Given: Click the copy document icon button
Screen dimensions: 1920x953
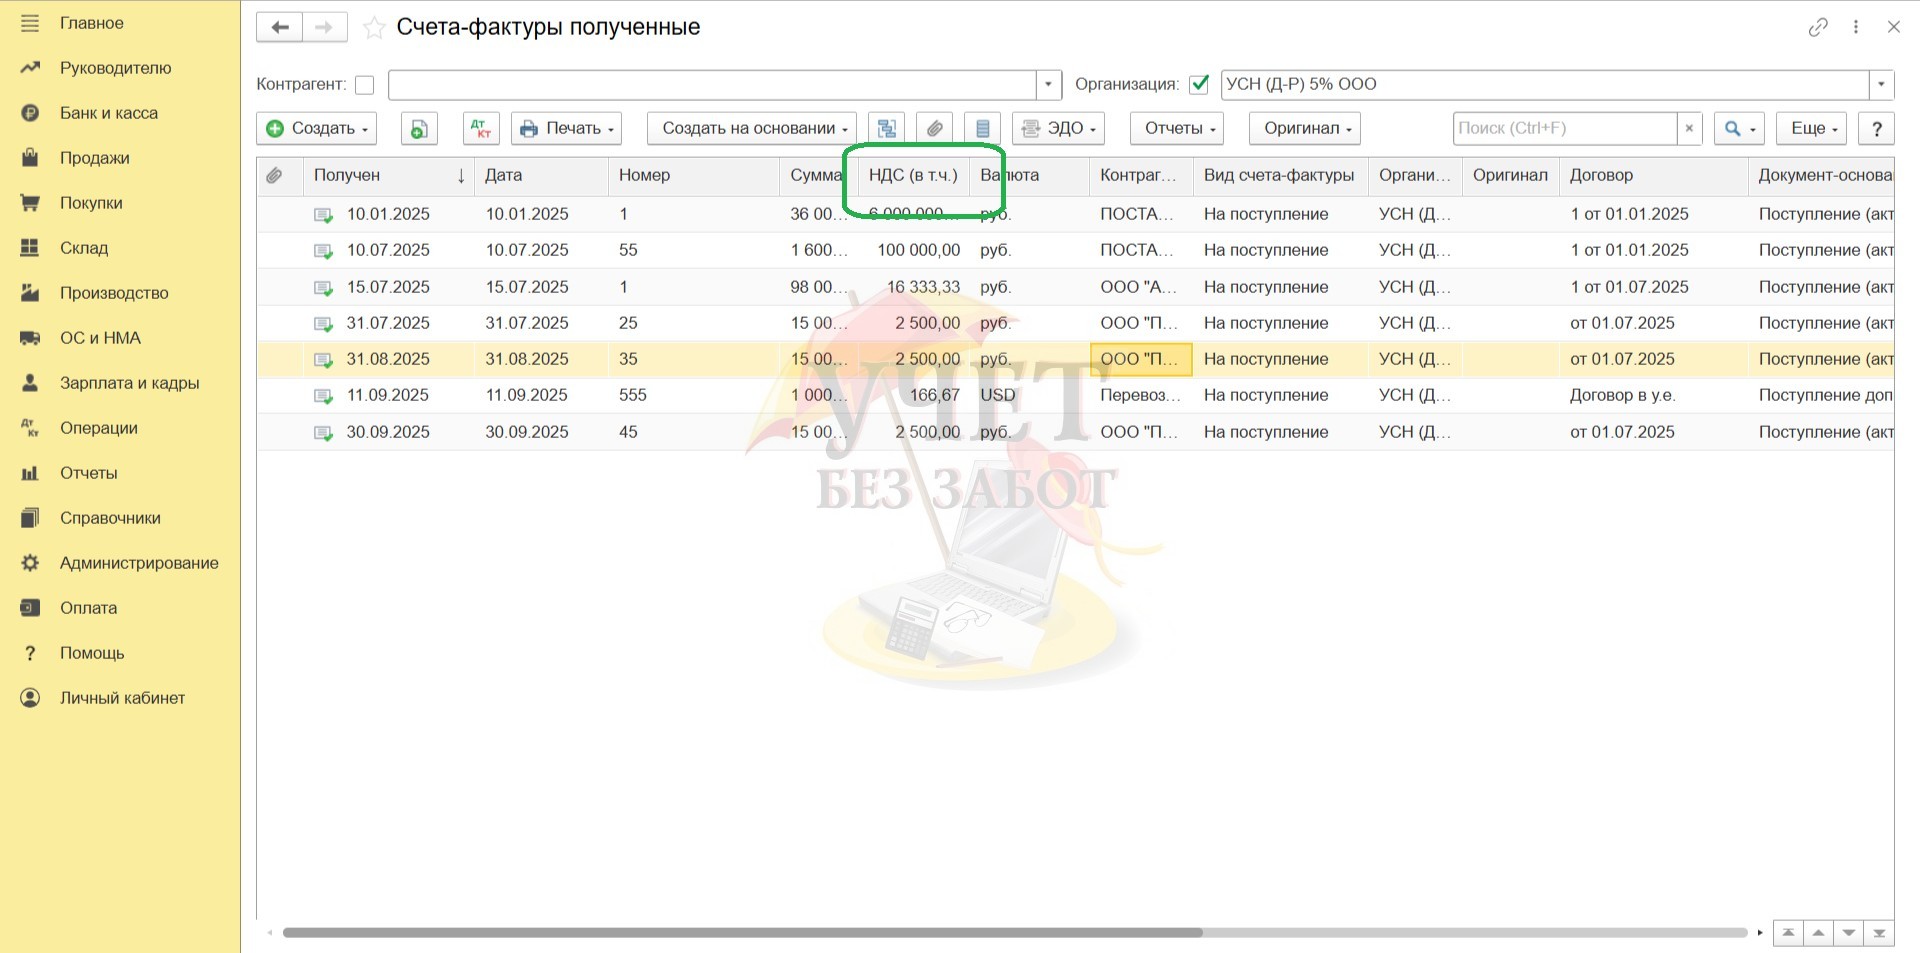Looking at the screenshot, I should pos(419,129).
